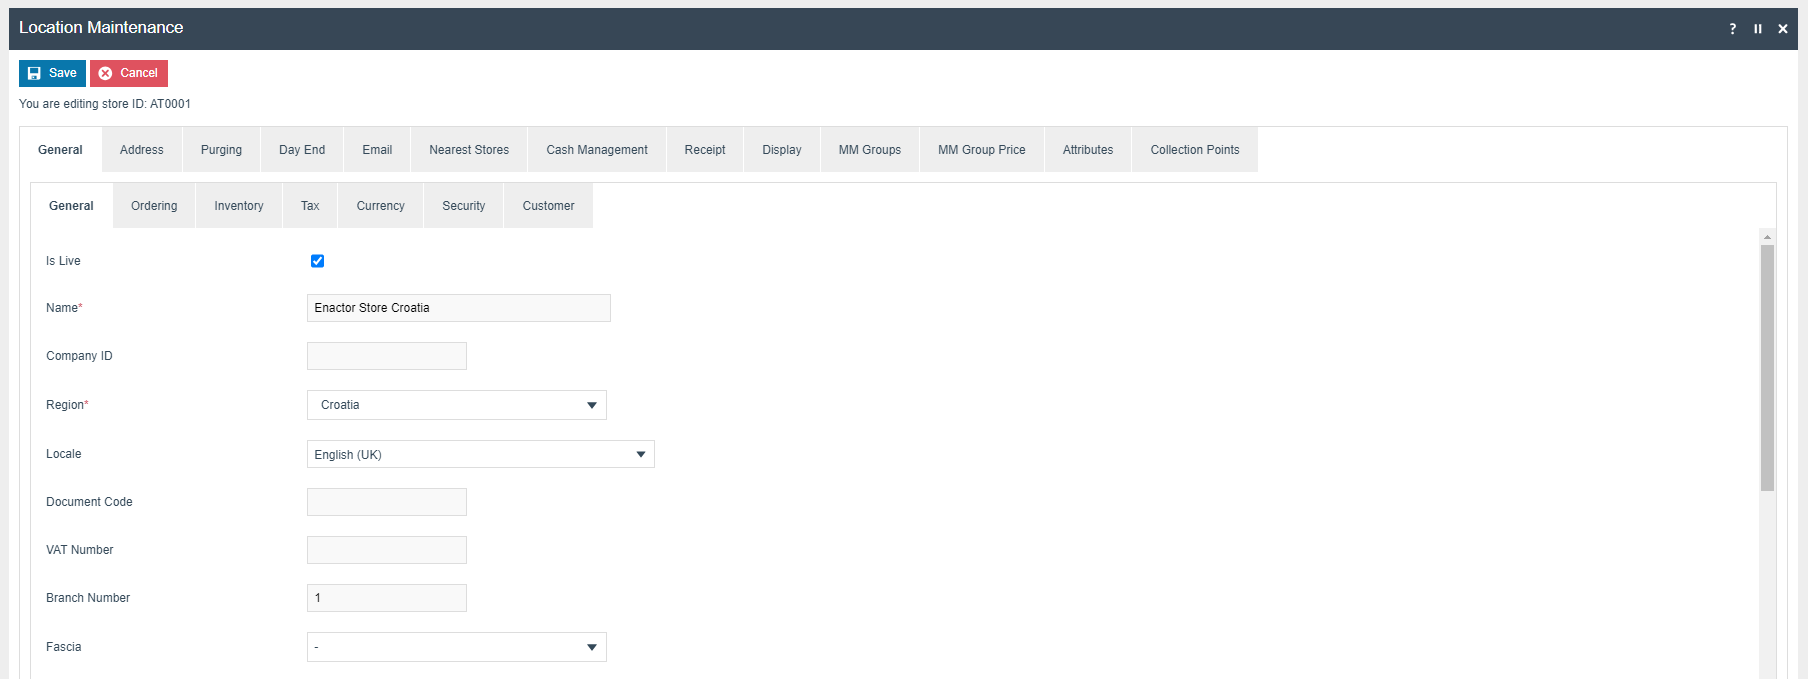Switch to the Address tab

click(x=141, y=150)
